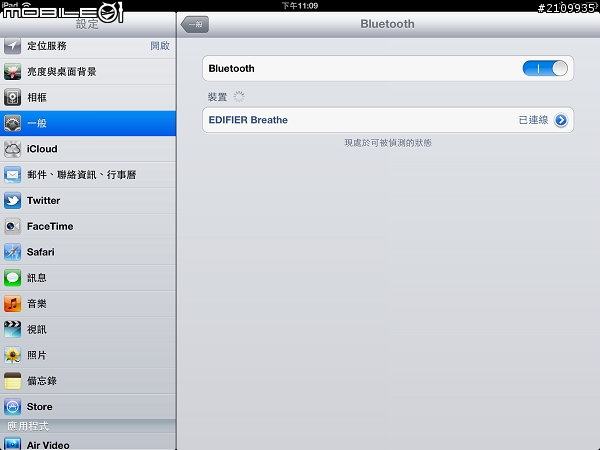Open EDIFIER Breathe device details arrow
The image size is (600, 450).
click(x=560, y=120)
